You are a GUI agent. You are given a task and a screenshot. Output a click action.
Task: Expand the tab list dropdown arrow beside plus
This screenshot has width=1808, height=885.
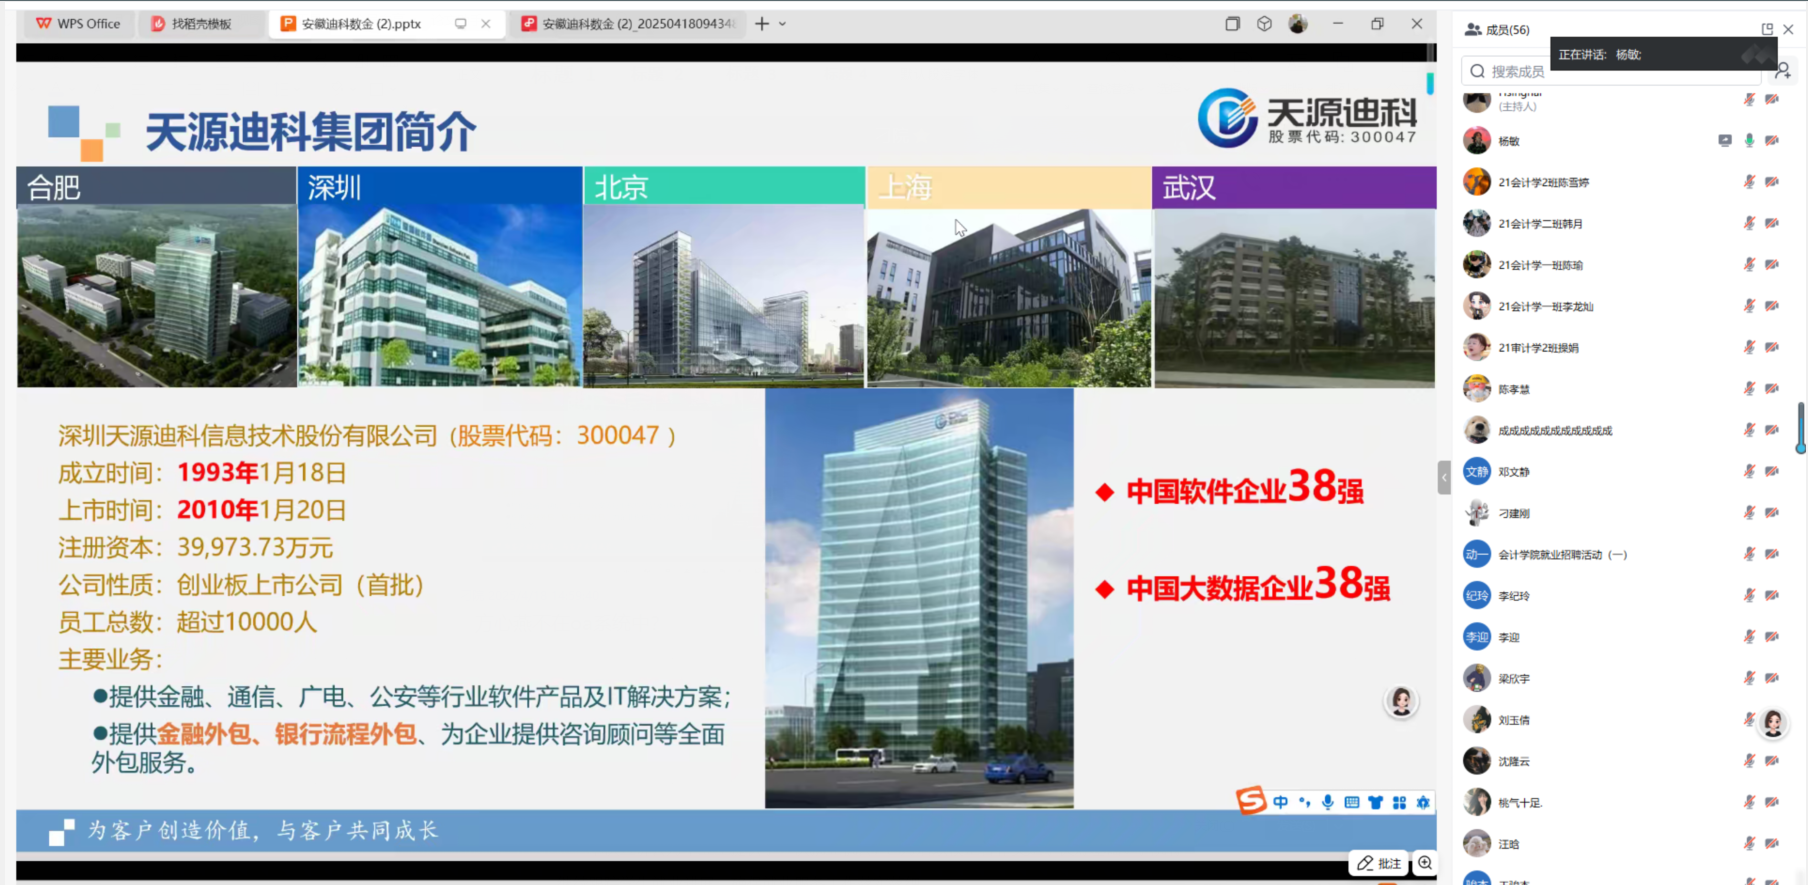click(782, 24)
